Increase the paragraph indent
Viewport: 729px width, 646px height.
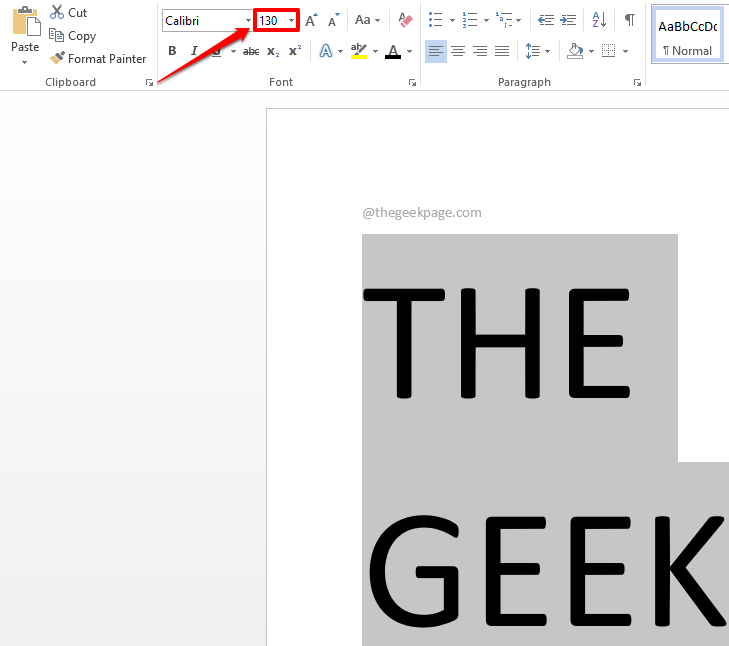pyautogui.click(x=568, y=20)
